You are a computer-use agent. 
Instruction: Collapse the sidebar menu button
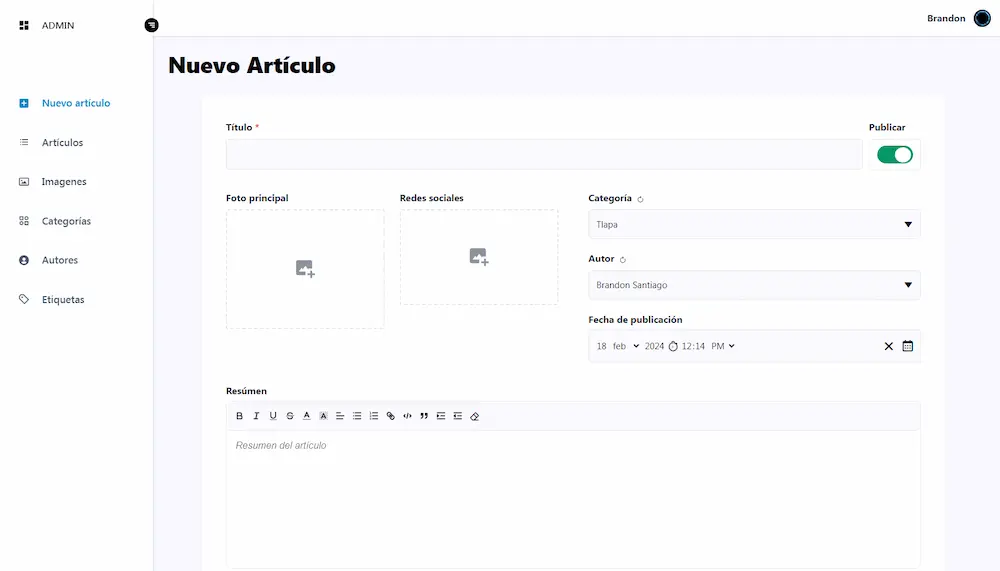[x=151, y=25]
